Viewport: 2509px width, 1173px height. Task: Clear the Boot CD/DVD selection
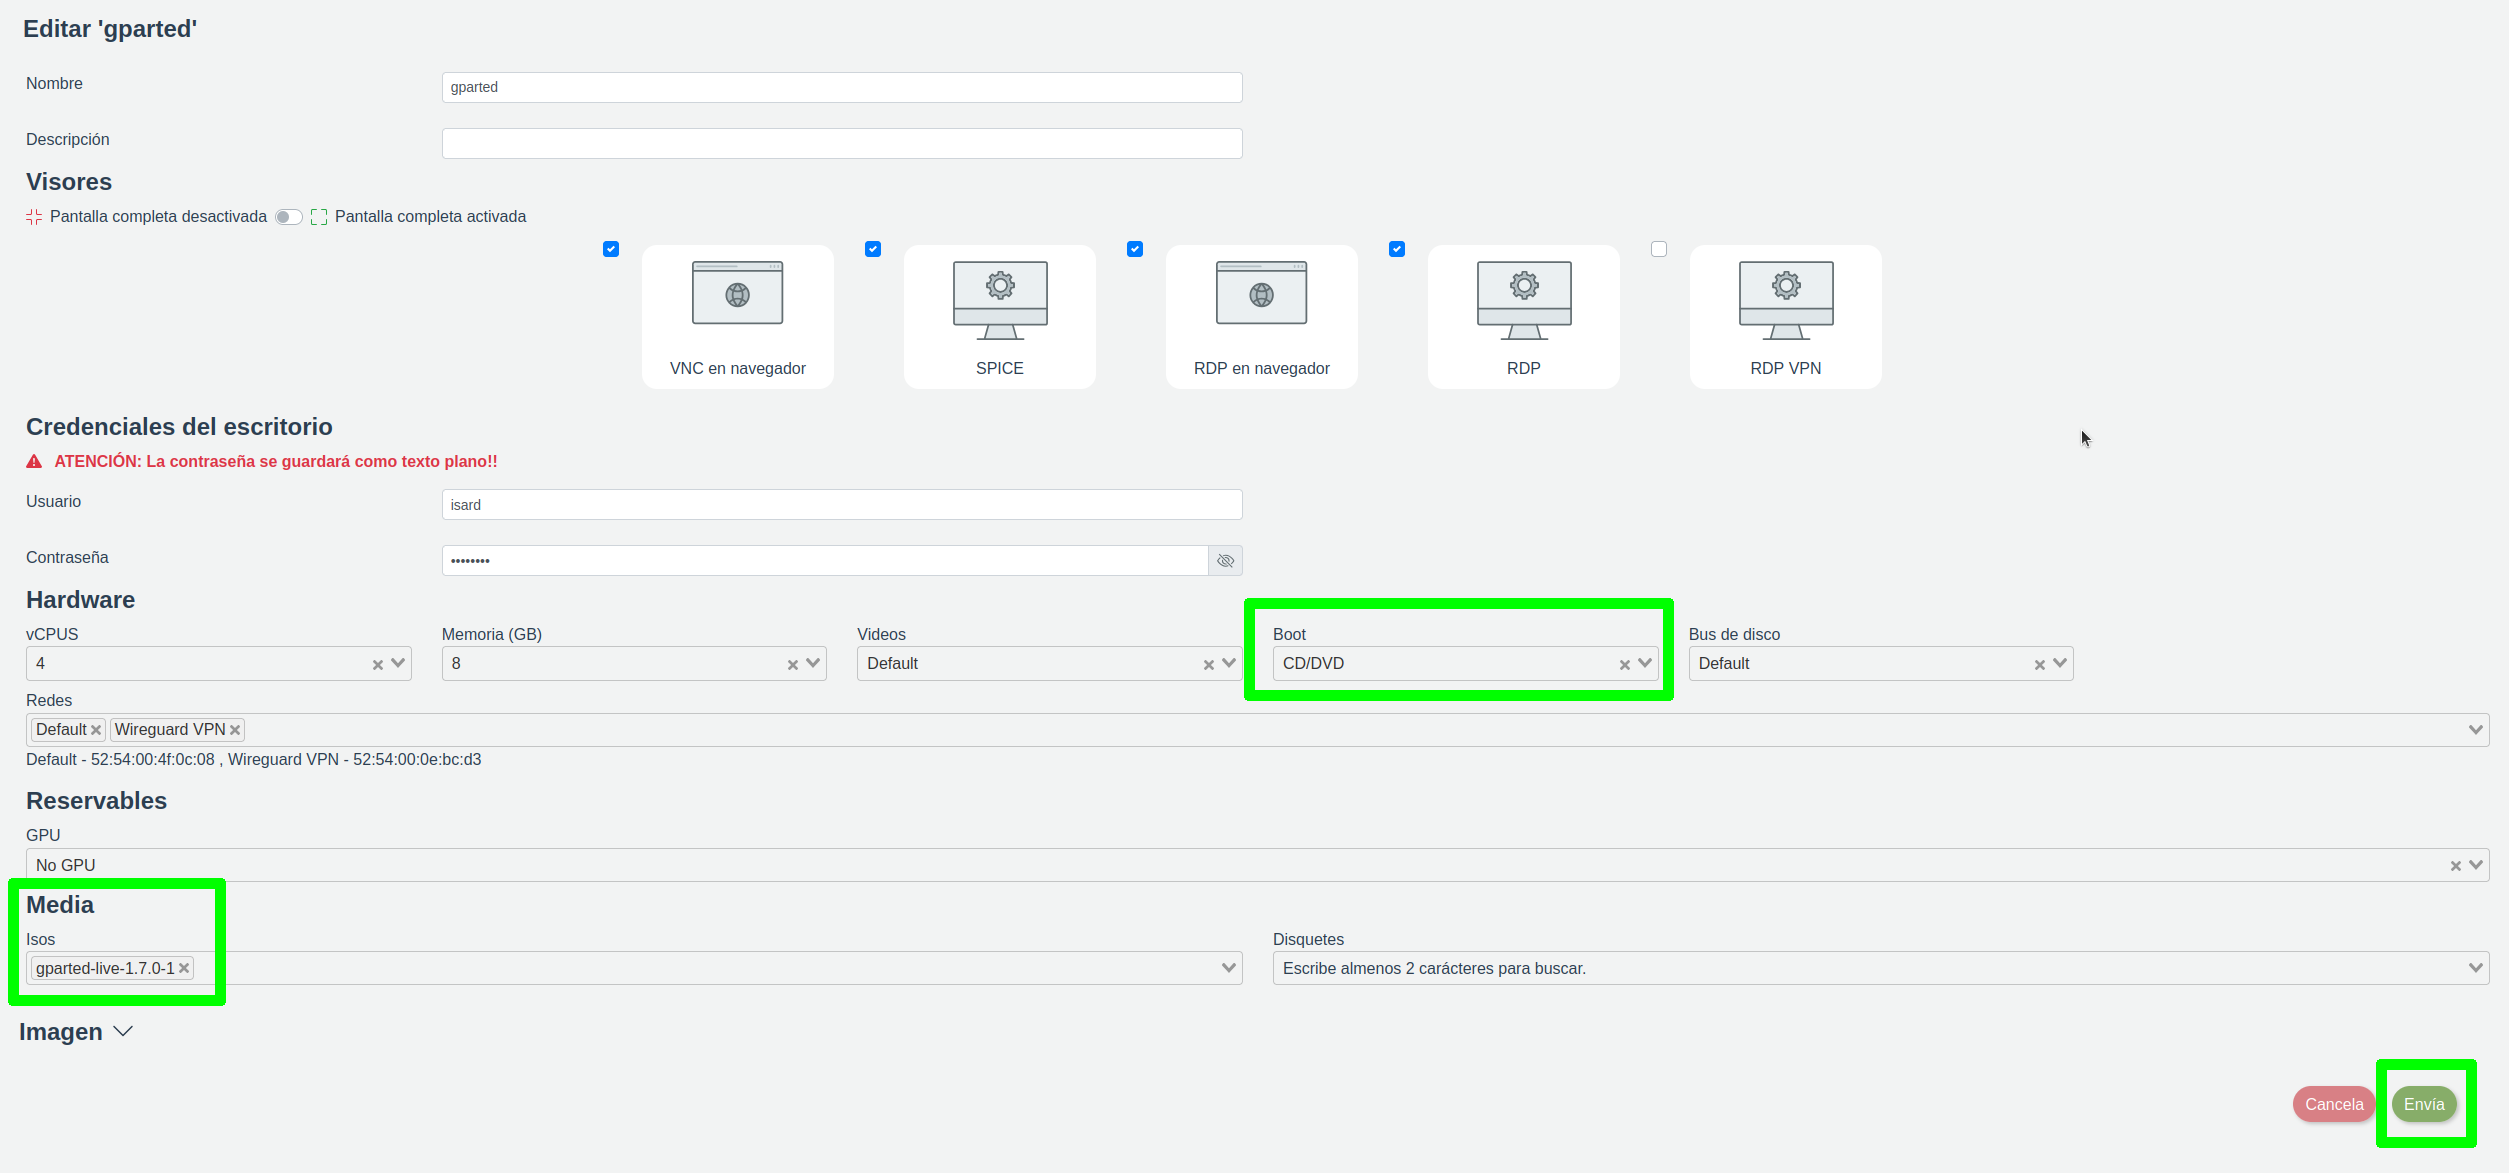[1624, 665]
